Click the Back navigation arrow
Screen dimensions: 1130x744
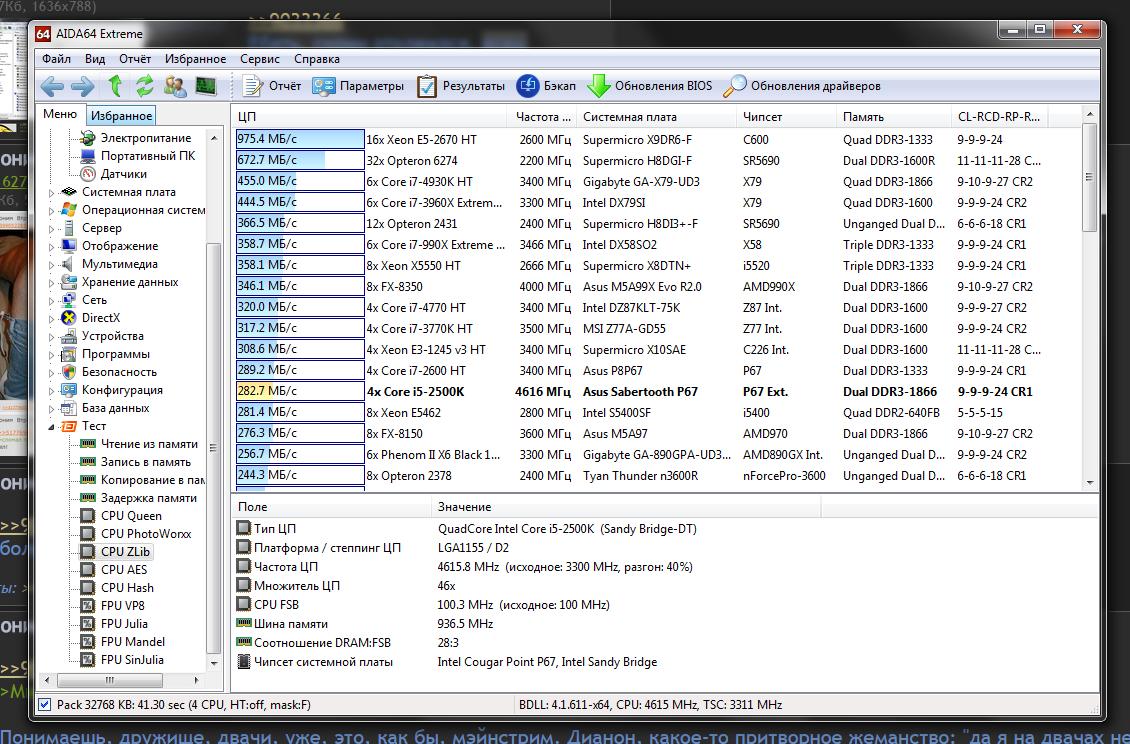click(x=52, y=87)
